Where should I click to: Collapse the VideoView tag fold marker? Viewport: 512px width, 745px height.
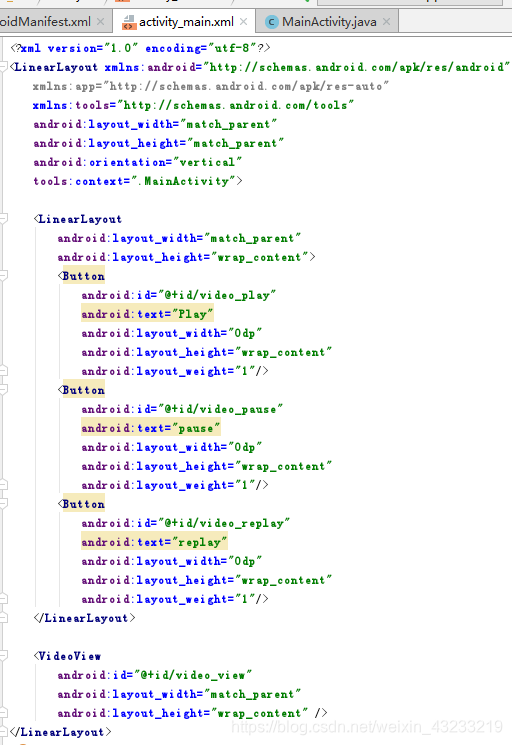pos(4,655)
